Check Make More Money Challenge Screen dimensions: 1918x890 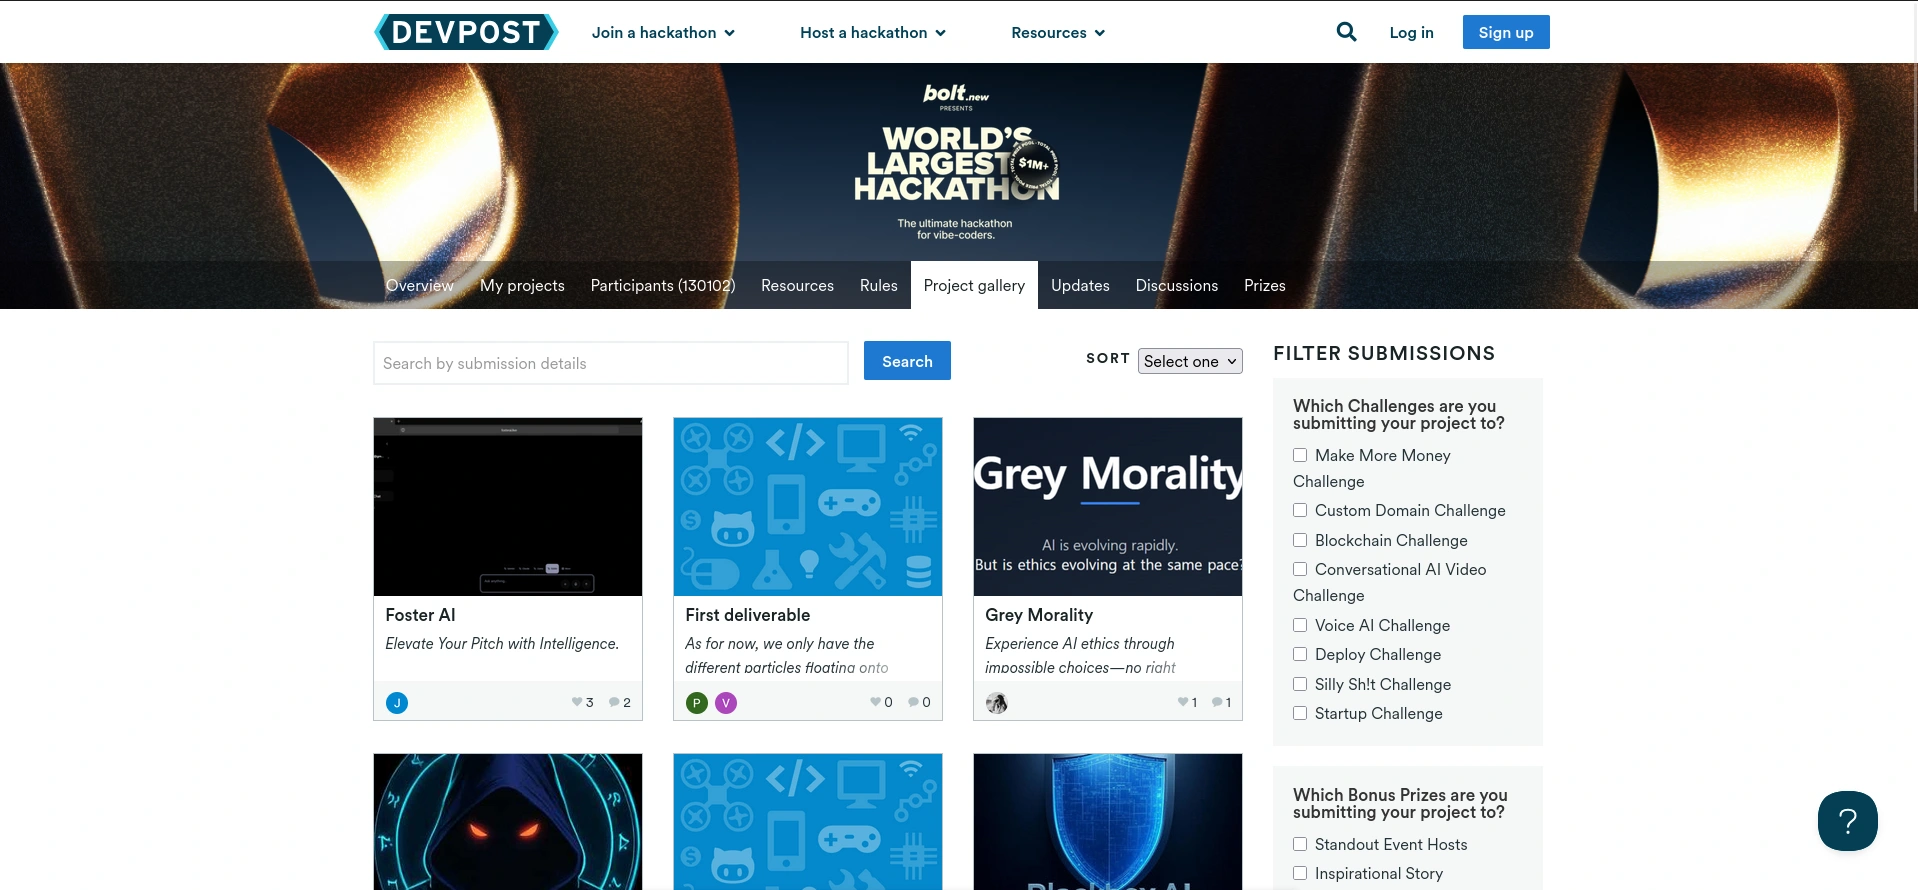coord(1300,455)
